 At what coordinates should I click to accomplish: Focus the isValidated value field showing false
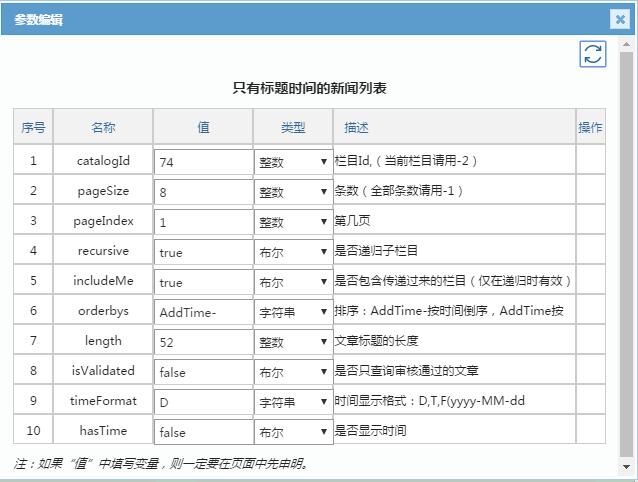coord(203,372)
